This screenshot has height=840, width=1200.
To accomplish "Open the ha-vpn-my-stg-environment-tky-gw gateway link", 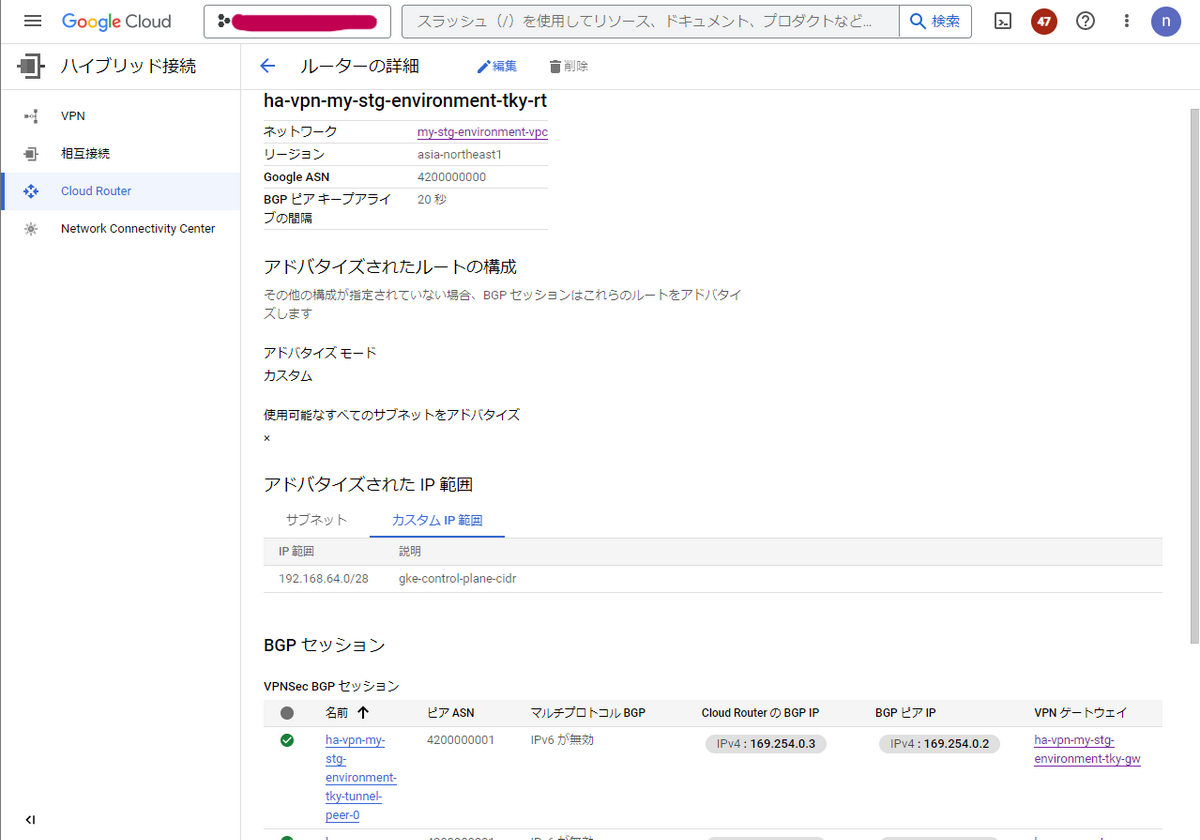I will [x=1087, y=750].
